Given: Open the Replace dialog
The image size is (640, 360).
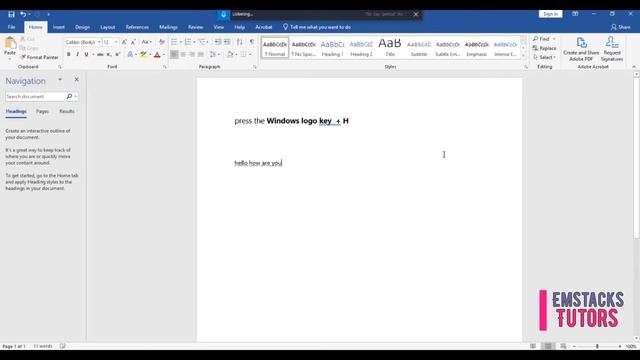Looking at the screenshot, I should 544,48.
